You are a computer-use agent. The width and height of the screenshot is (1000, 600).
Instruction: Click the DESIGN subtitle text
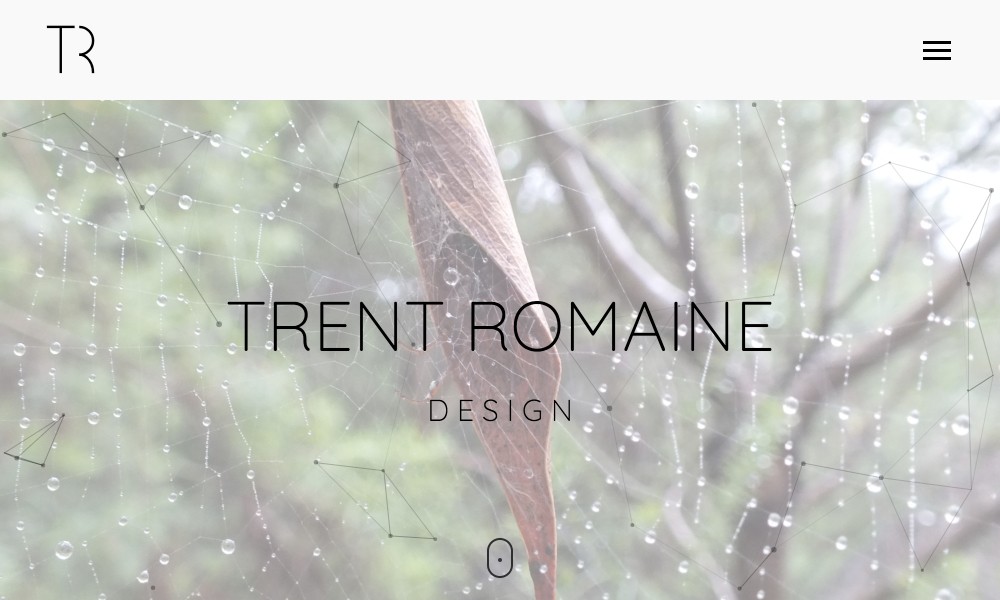[x=501, y=411]
